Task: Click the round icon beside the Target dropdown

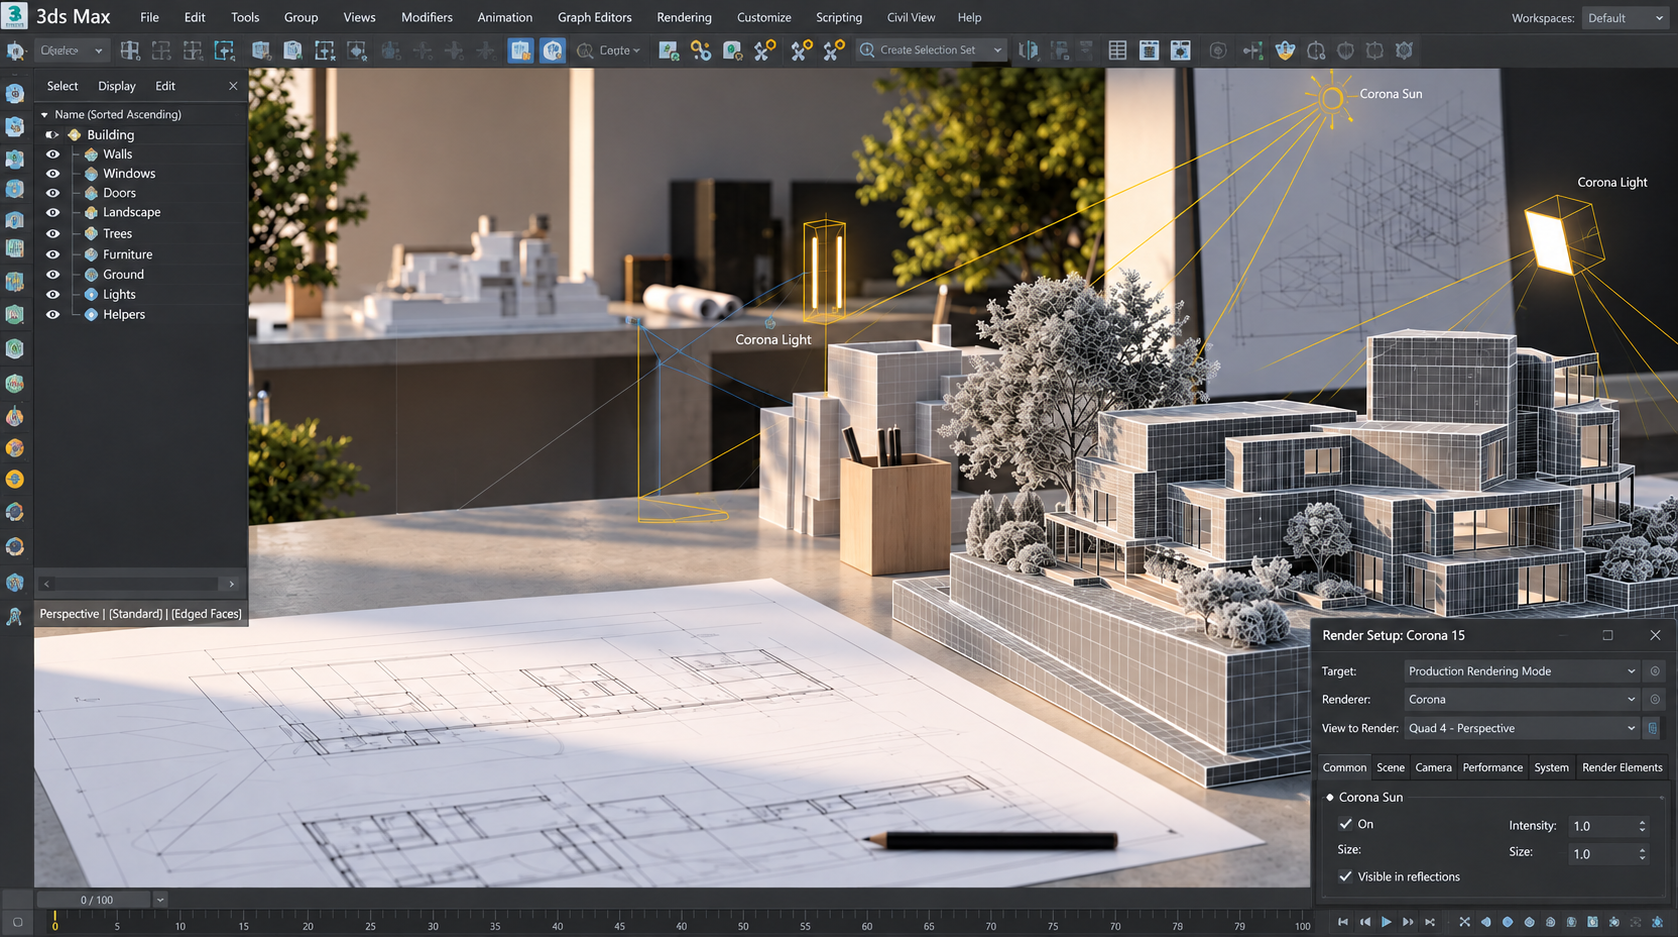Action: [x=1655, y=671]
